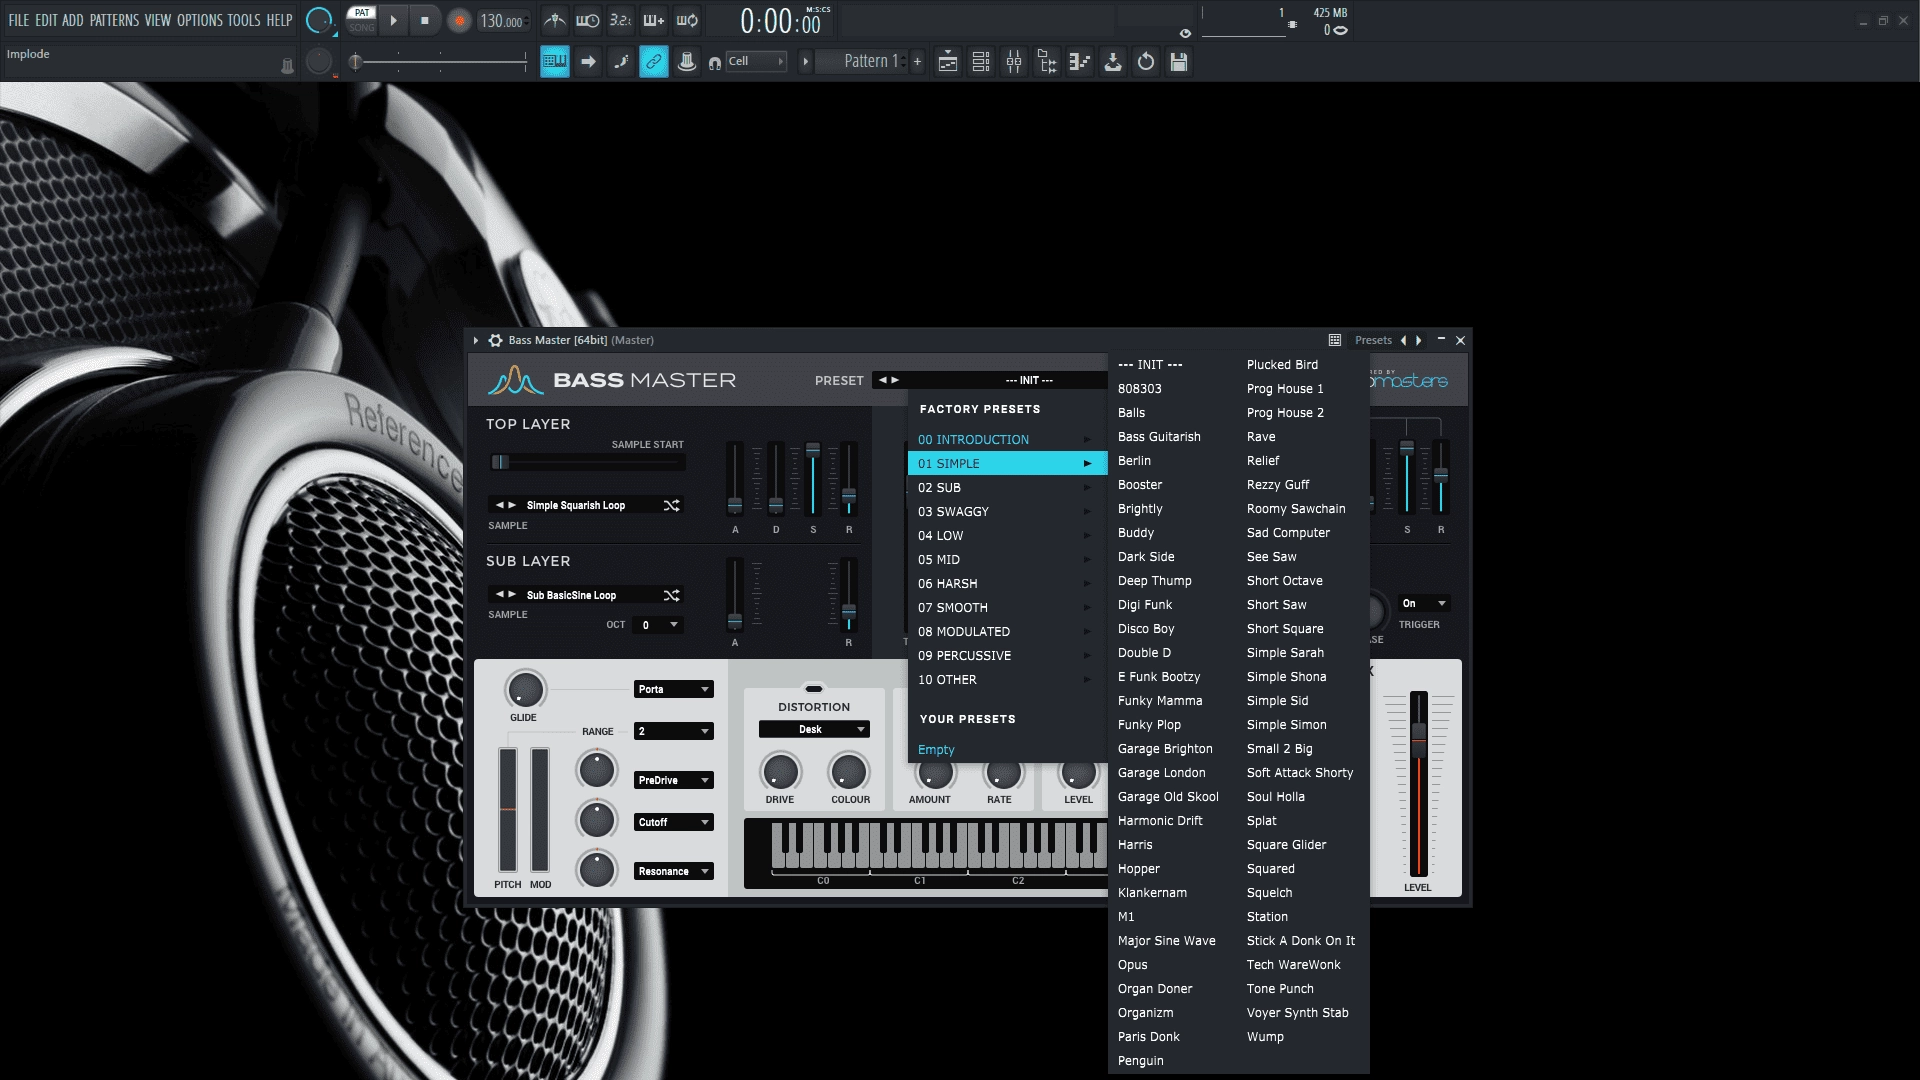The image size is (1920, 1080).
Task: Open the pitch Range dropdown showing 2
Action: coord(673,732)
